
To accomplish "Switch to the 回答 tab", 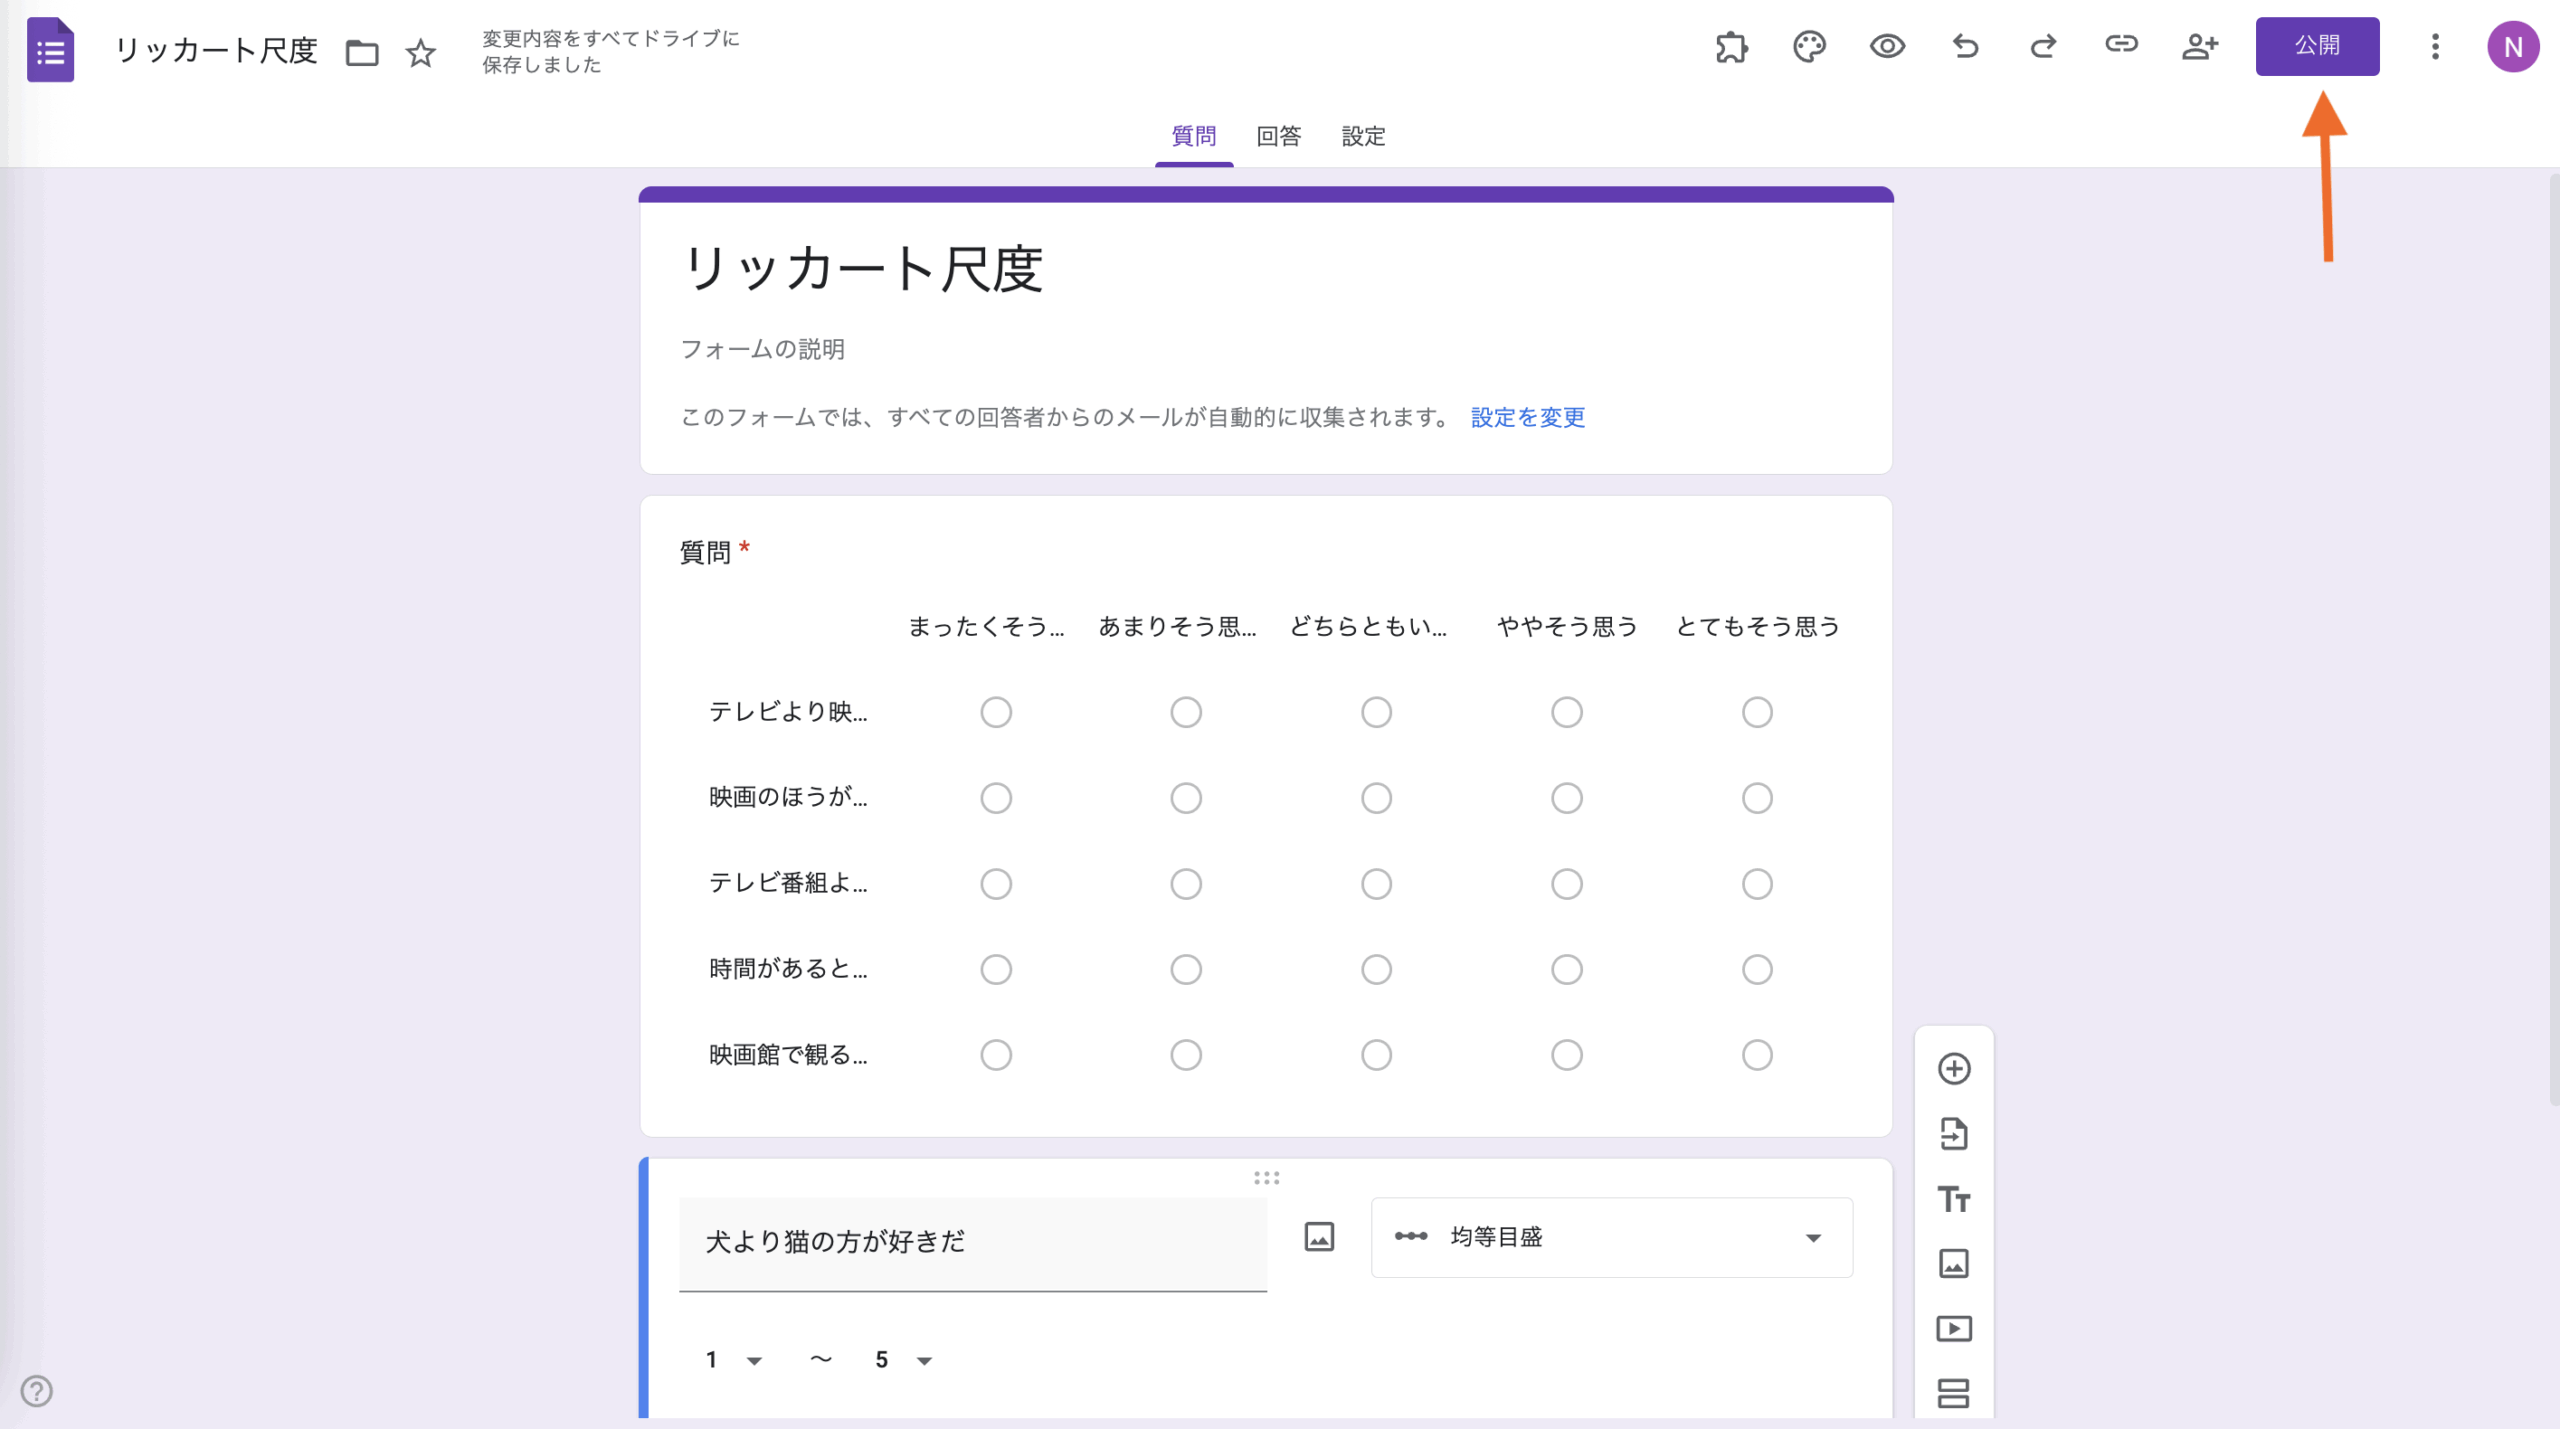I will [1277, 136].
